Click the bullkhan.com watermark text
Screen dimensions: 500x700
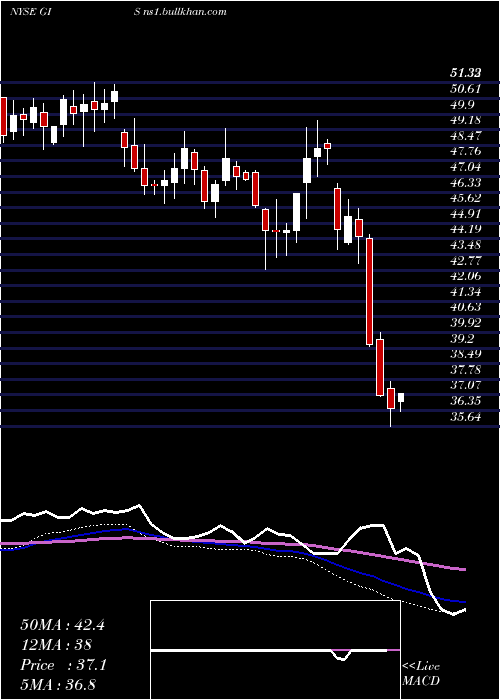pos(185,12)
